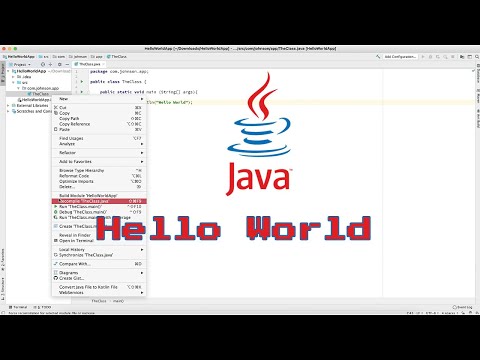
Task: Click run gutter arrow beside public class TheClass
Action: [82, 82]
